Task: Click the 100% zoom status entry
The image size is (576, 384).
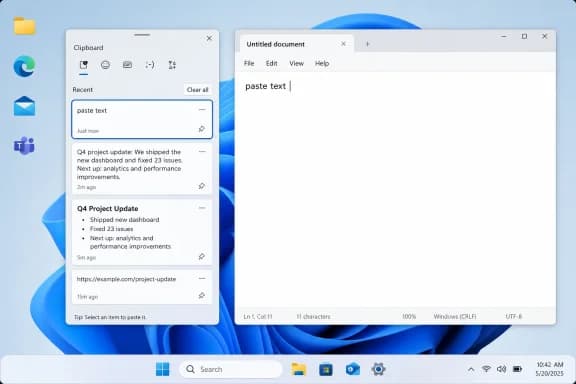Action: [409, 316]
